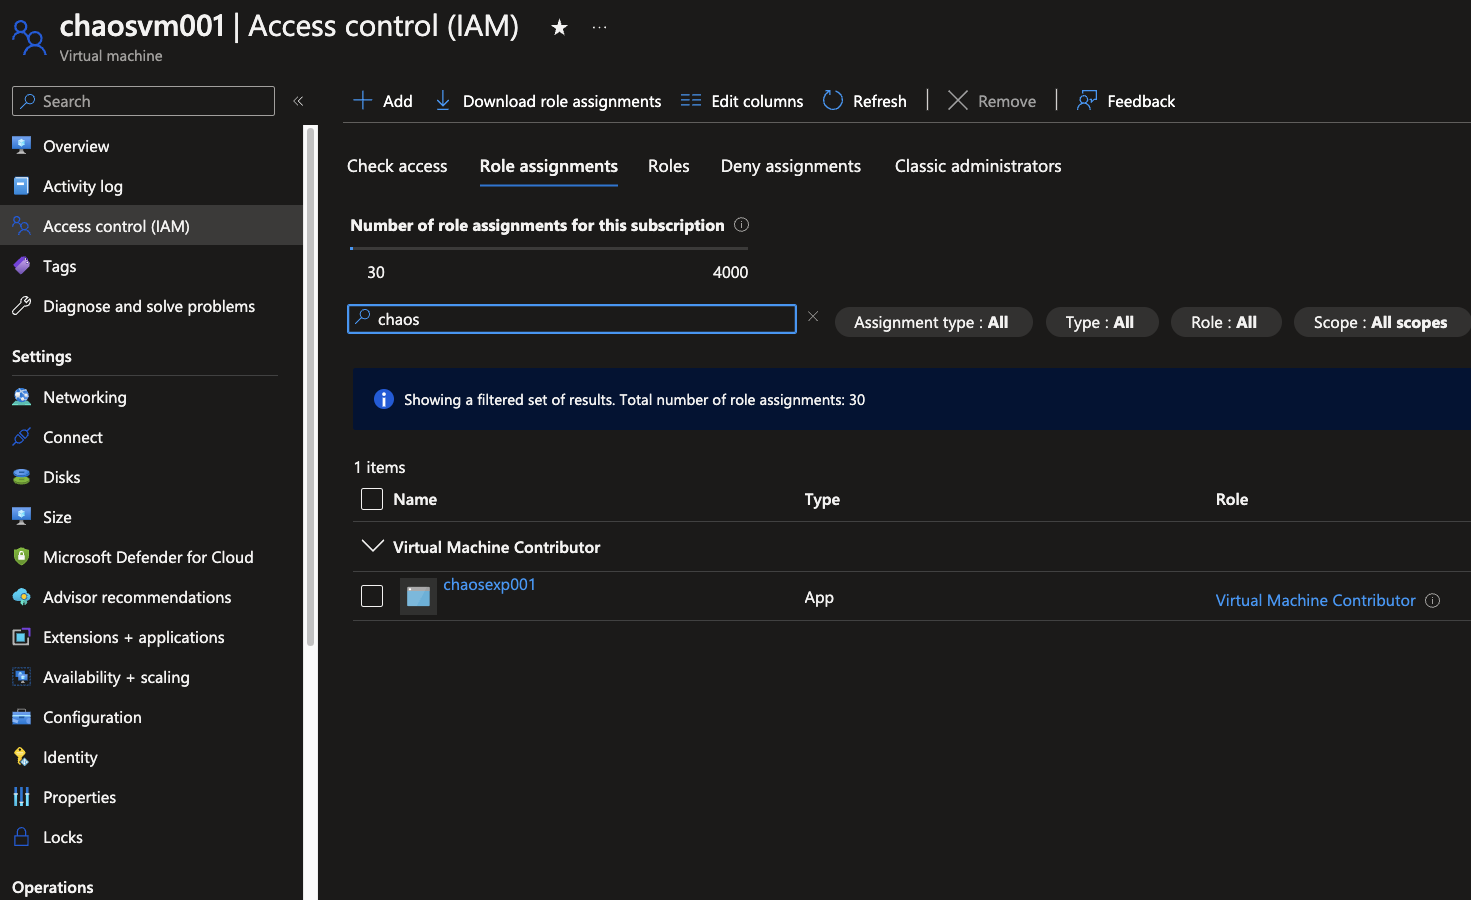Check the chaosexp001 row checkbox

372,596
